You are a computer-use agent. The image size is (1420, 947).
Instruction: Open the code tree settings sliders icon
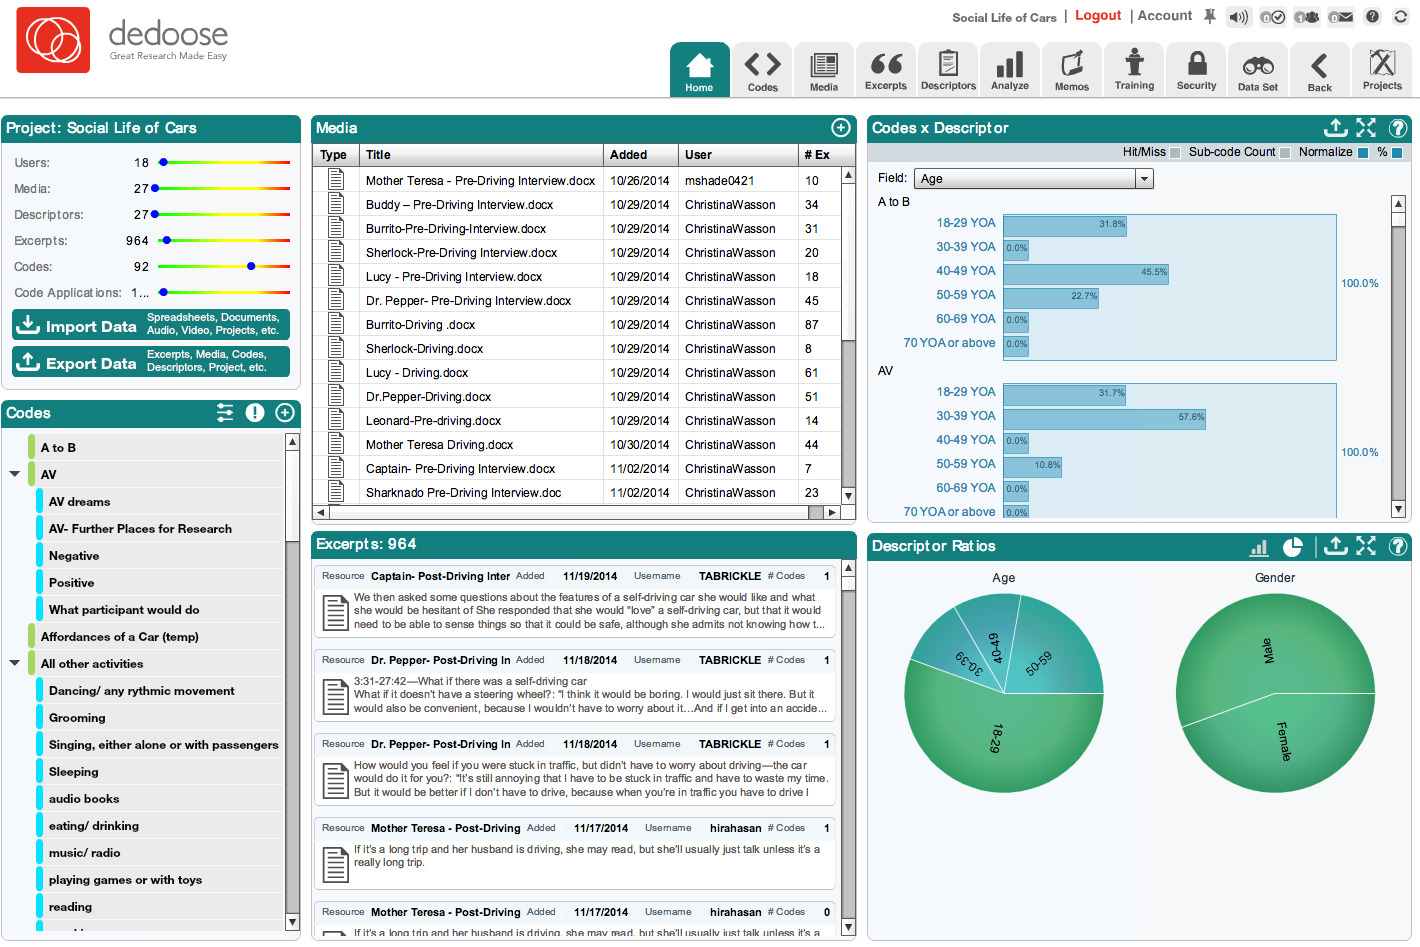225,413
